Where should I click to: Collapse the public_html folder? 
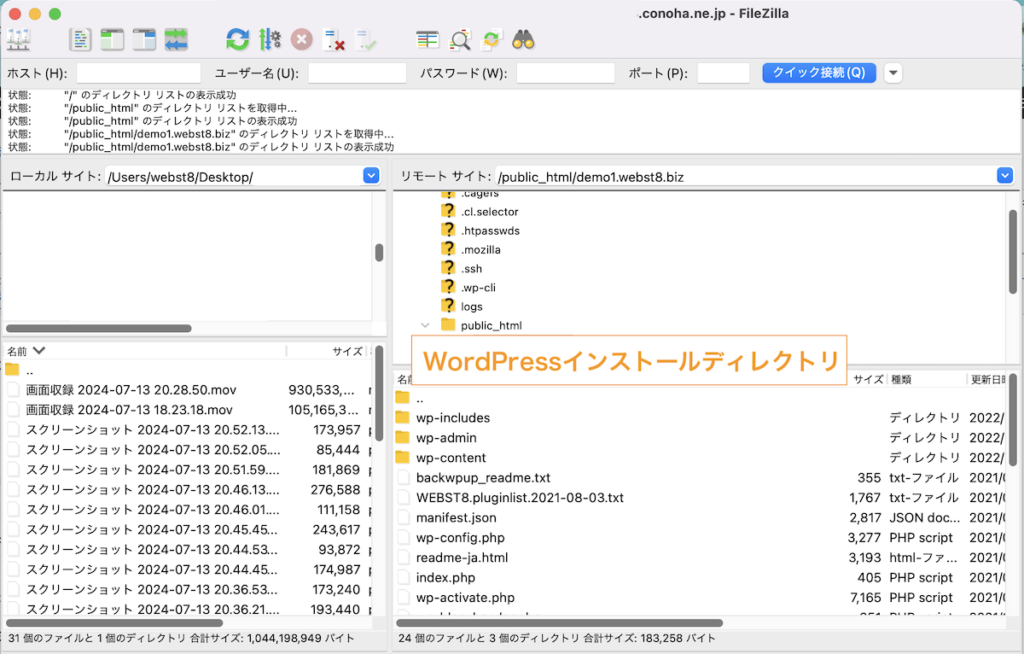point(424,325)
